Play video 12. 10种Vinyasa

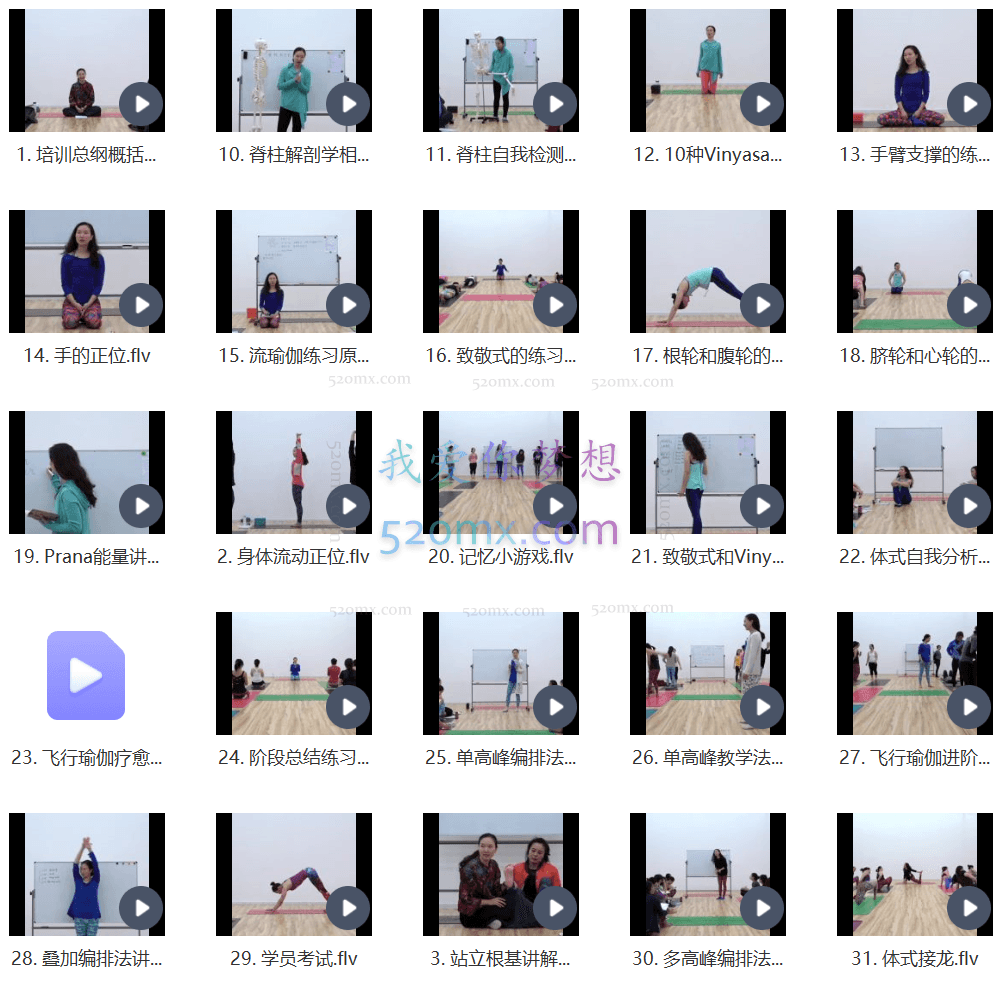(x=762, y=104)
